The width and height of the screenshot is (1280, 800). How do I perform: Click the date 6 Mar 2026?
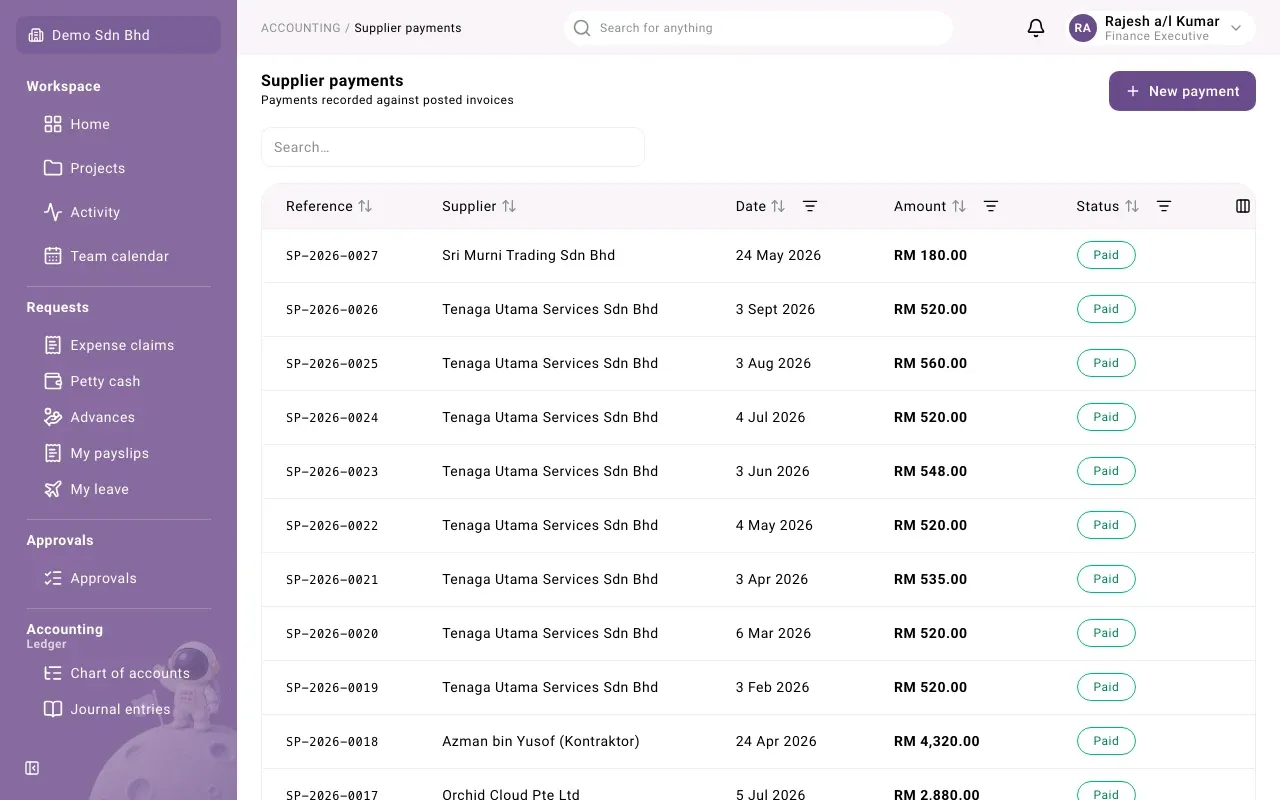(x=774, y=633)
